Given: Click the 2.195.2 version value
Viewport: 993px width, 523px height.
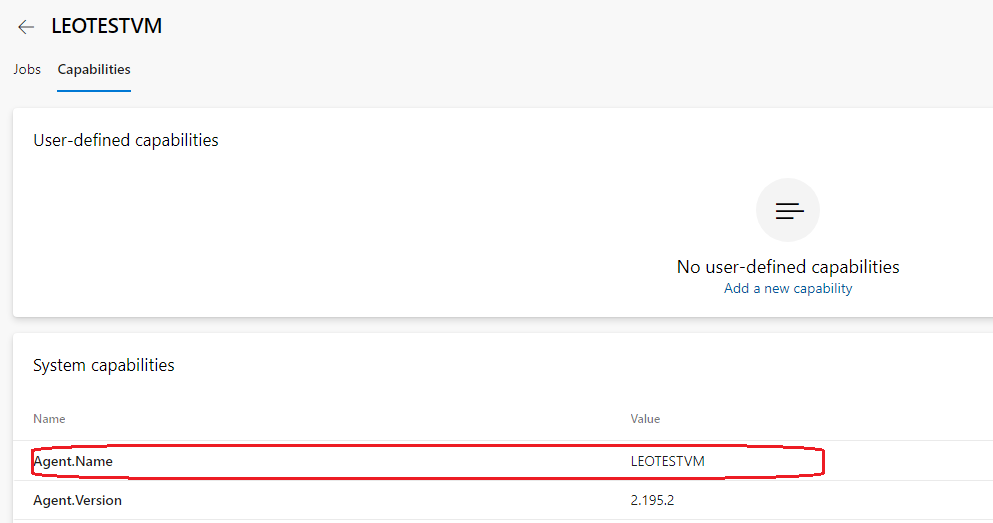Looking at the screenshot, I should click(652, 500).
